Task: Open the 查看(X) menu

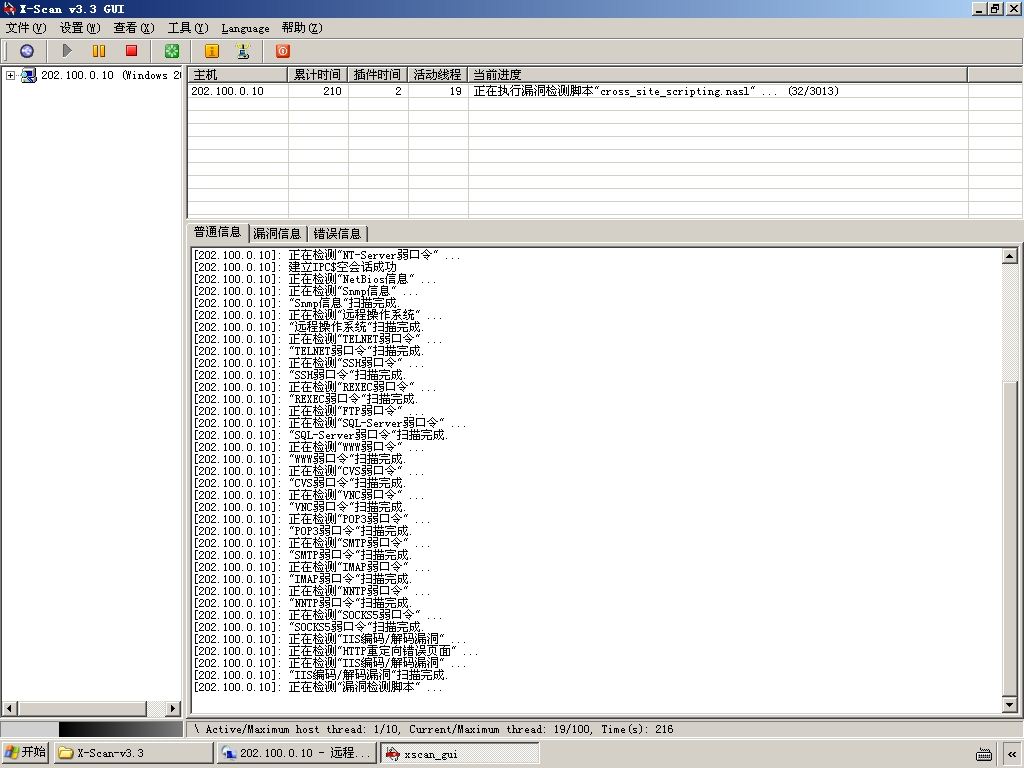Action: 134,28
